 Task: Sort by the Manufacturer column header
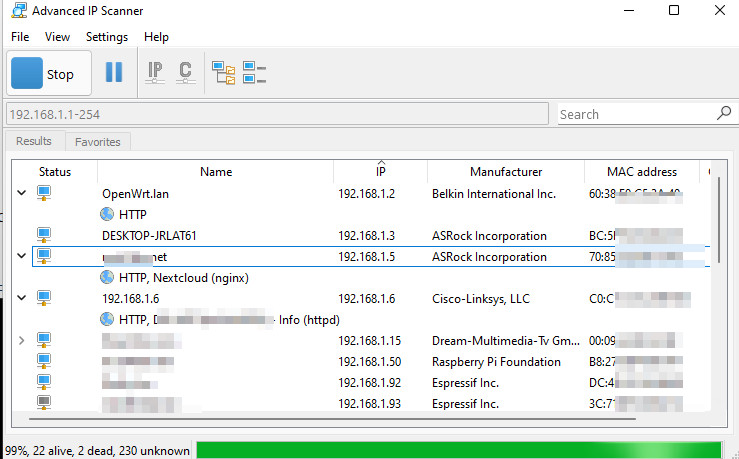coord(506,172)
